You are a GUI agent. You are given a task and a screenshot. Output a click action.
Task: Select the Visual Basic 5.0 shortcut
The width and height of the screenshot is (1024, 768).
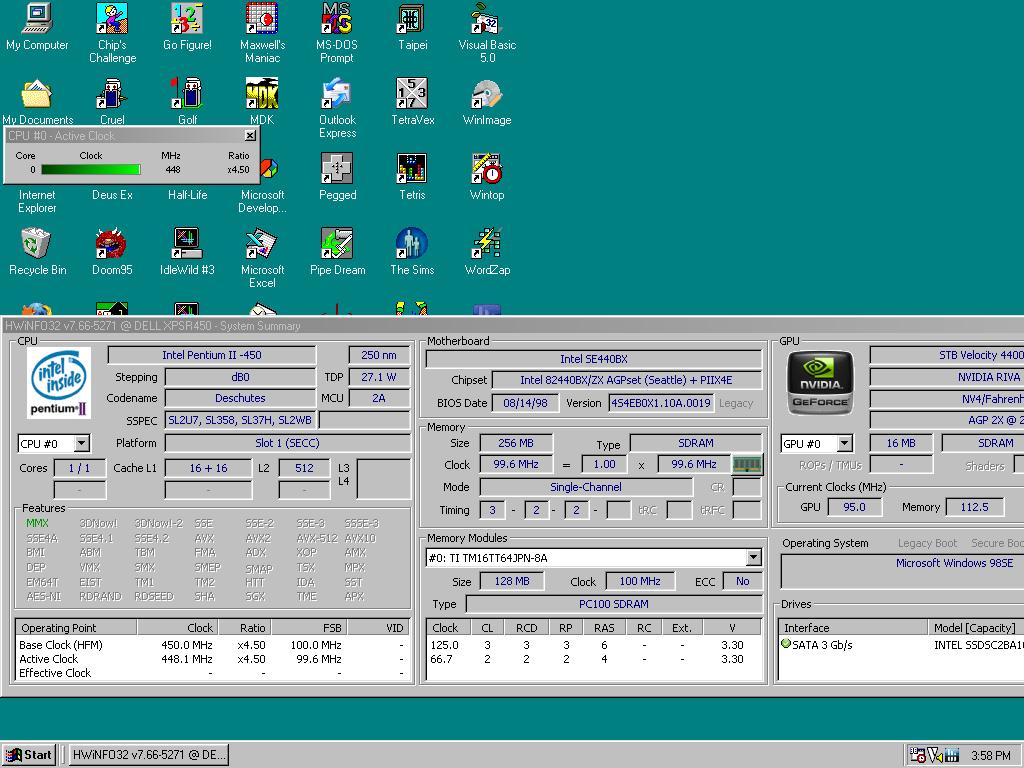(486, 20)
